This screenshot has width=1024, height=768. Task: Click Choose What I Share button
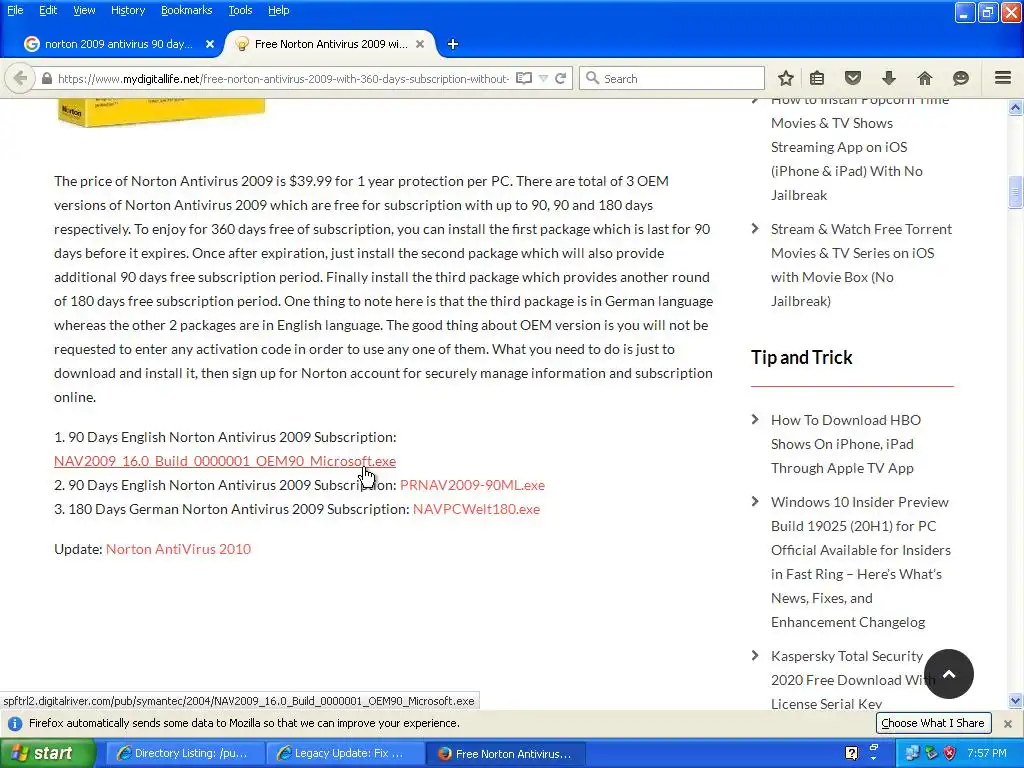coord(933,723)
